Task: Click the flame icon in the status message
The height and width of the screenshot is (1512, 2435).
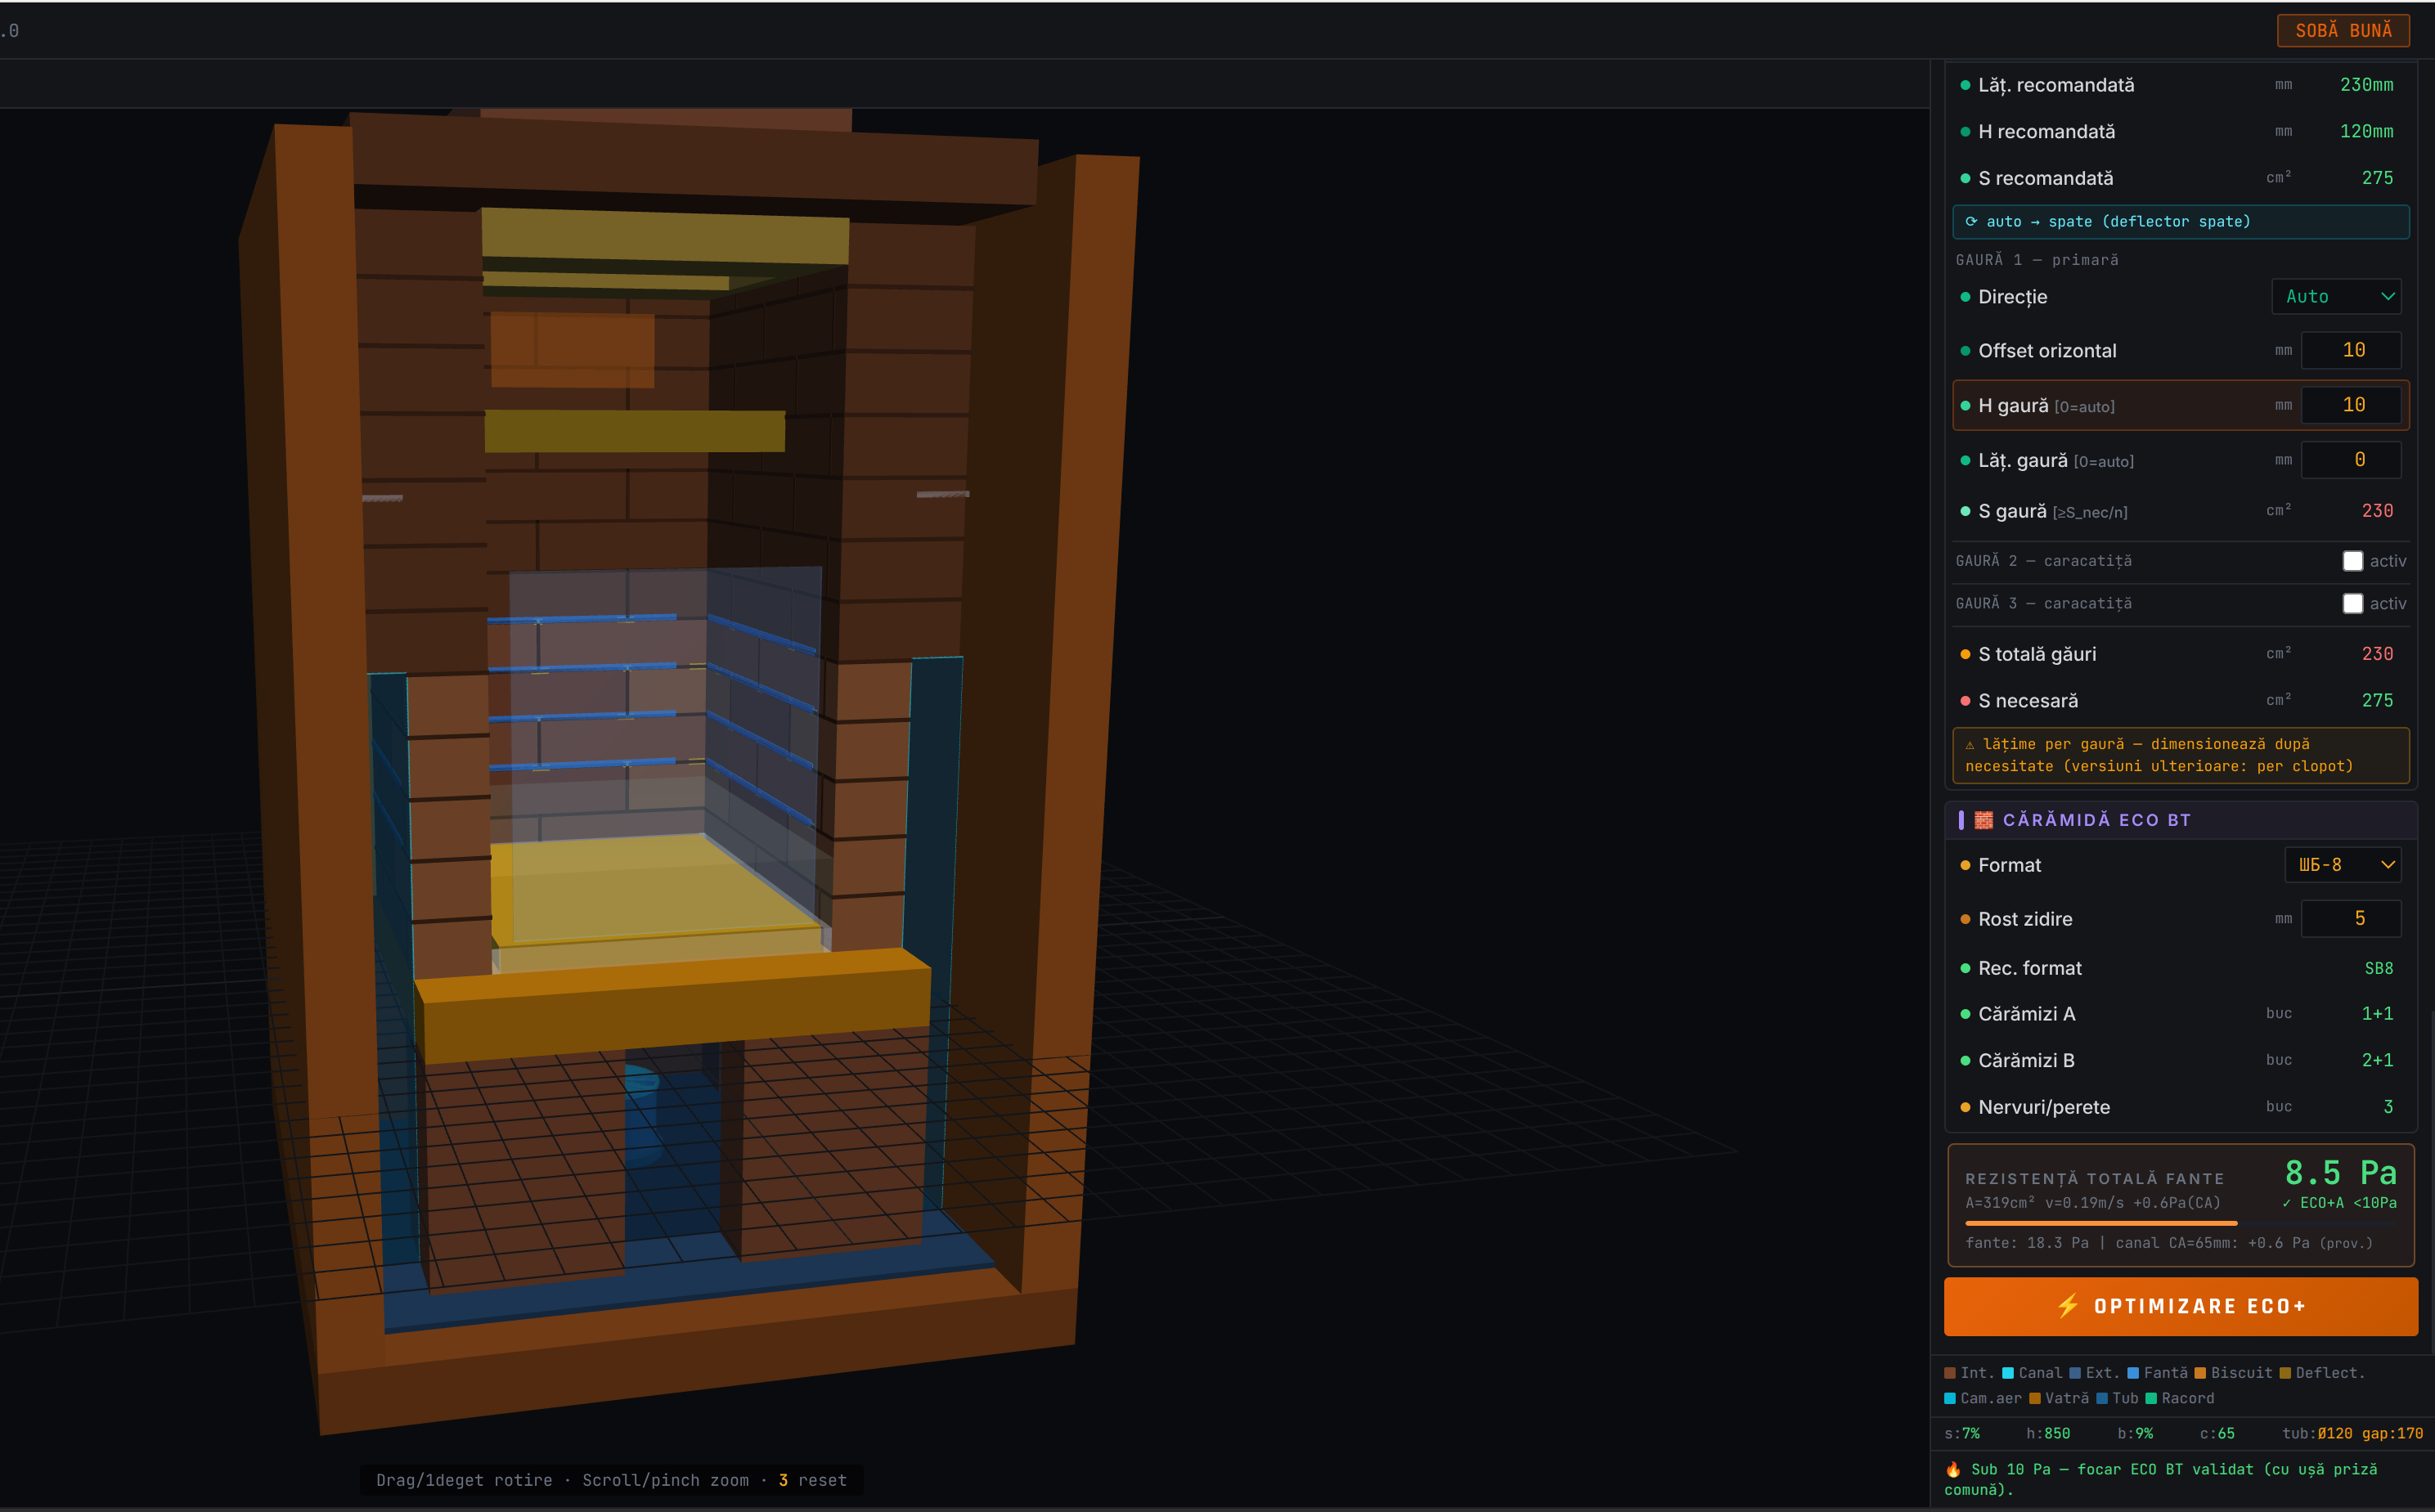Action: (x=1953, y=1469)
